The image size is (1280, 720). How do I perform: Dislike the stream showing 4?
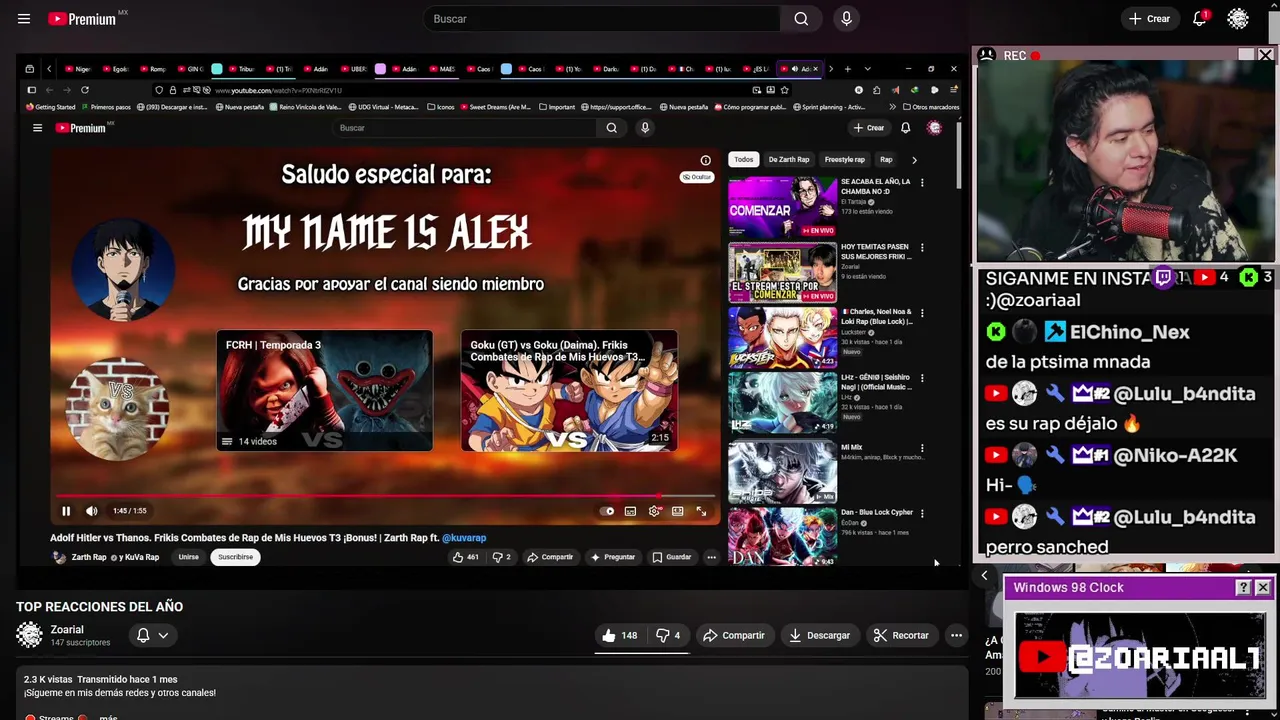(668, 635)
